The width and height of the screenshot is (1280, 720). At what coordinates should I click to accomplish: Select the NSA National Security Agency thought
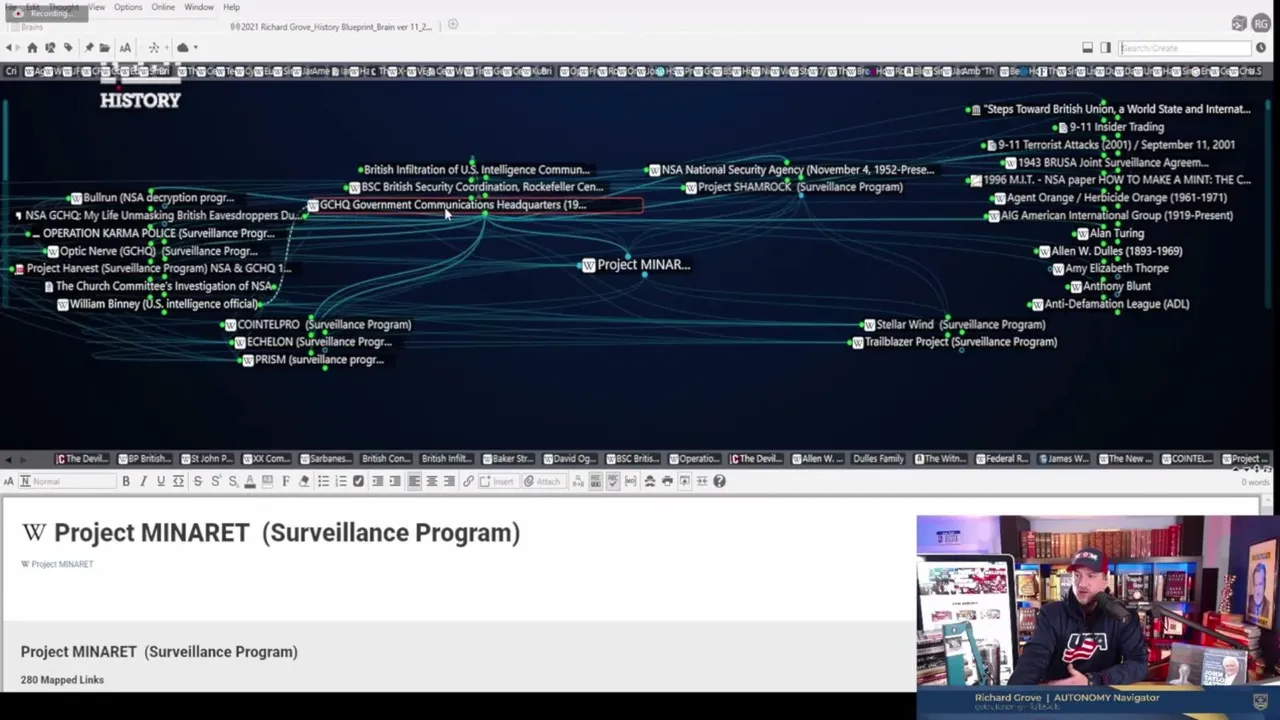click(x=790, y=170)
